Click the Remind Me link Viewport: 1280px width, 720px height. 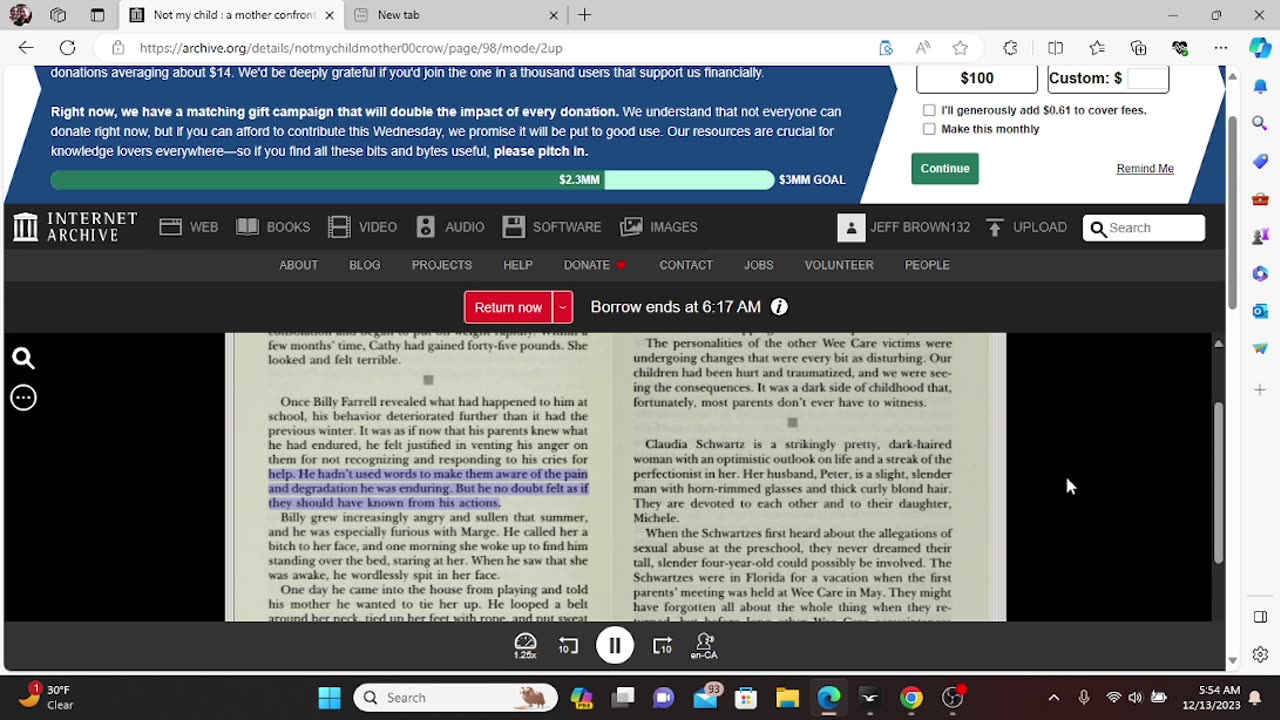[x=1145, y=168]
